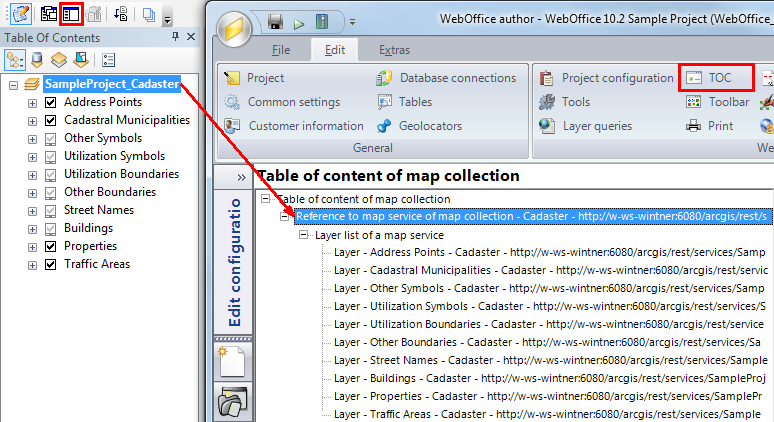This screenshot has height=422, width=774.
Task: Toggle Utilization Boundaries layer checkbox
Action: [50, 175]
